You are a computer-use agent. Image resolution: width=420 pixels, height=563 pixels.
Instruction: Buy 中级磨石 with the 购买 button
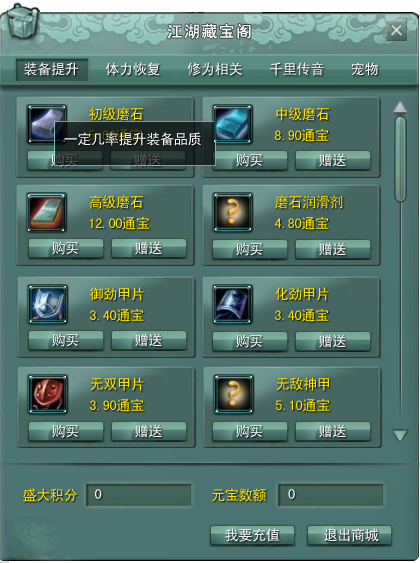[x=249, y=160]
